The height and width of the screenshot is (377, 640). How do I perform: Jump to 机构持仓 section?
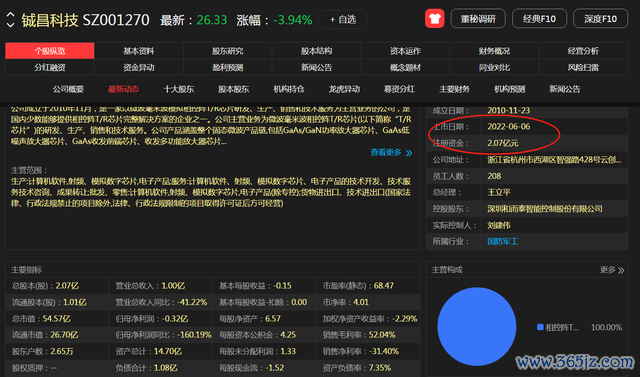click(x=289, y=89)
